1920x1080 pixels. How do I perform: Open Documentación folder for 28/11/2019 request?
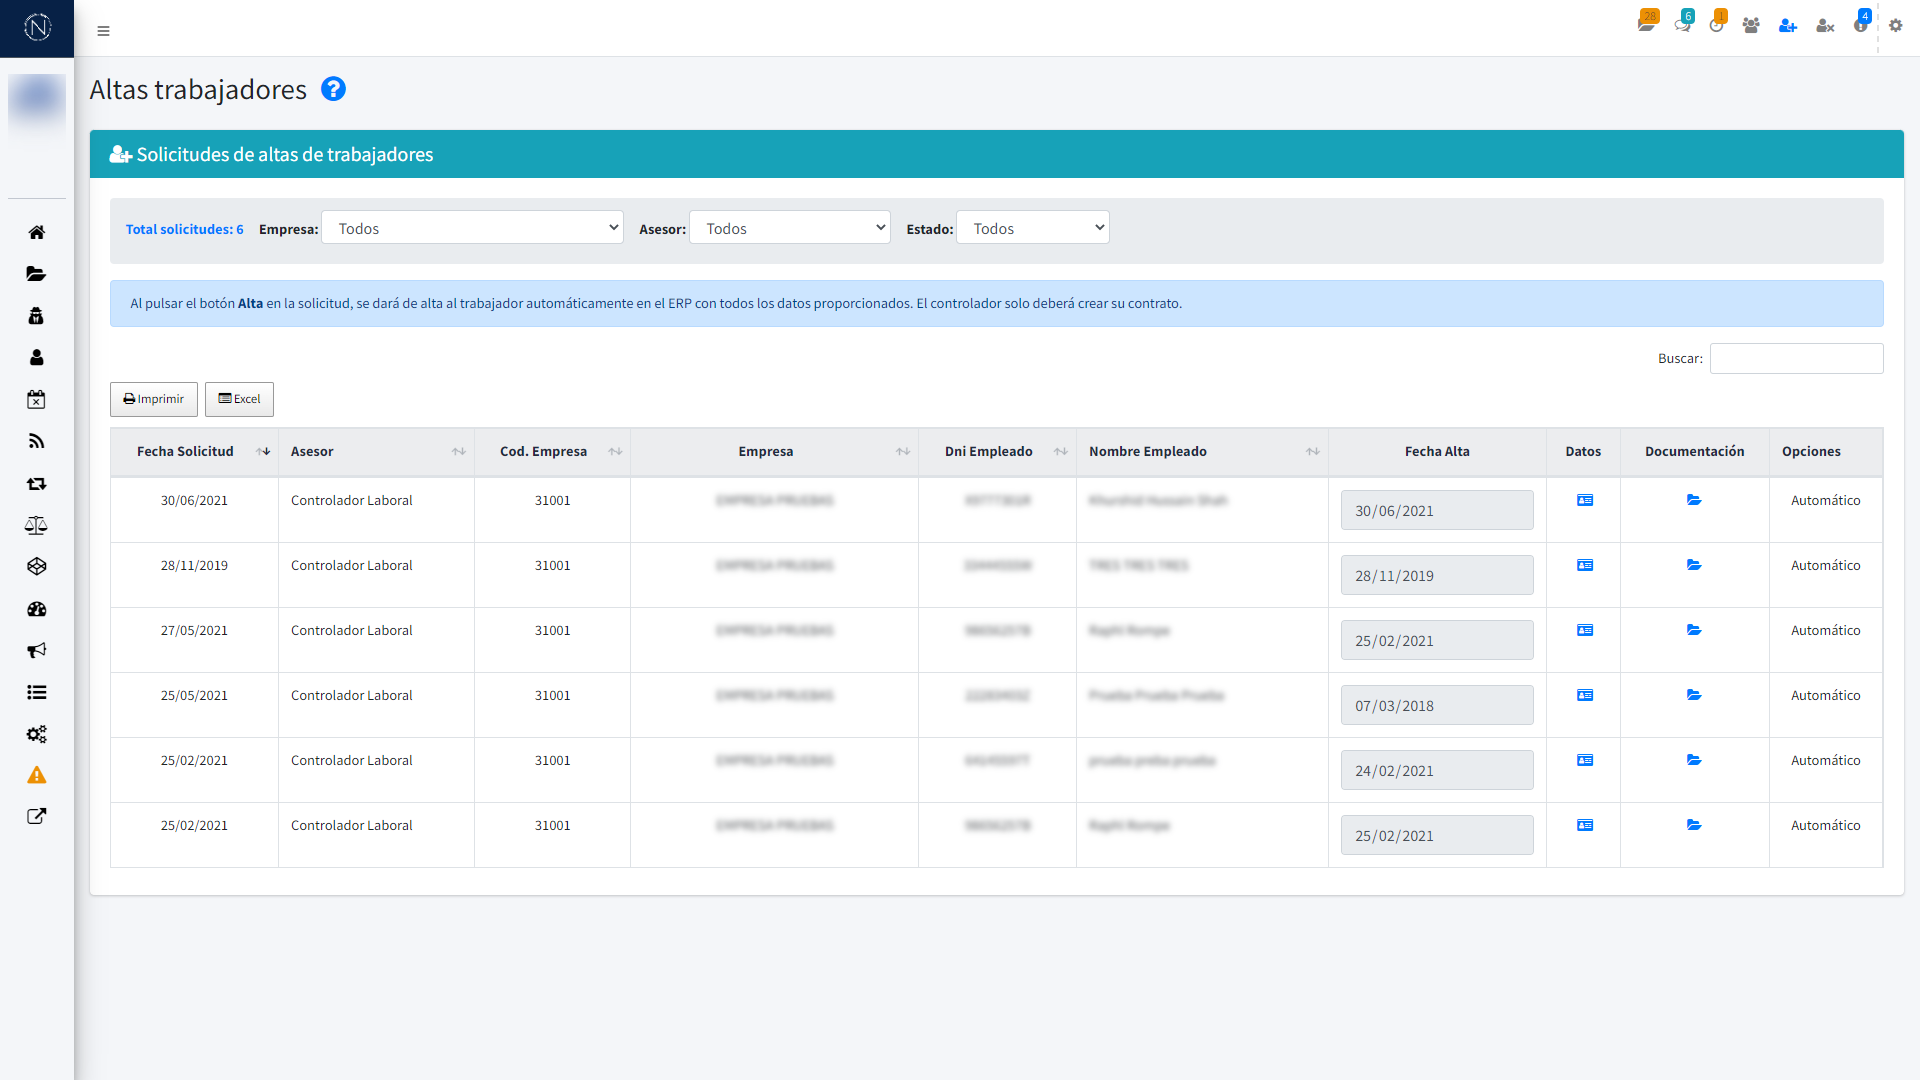click(1694, 565)
